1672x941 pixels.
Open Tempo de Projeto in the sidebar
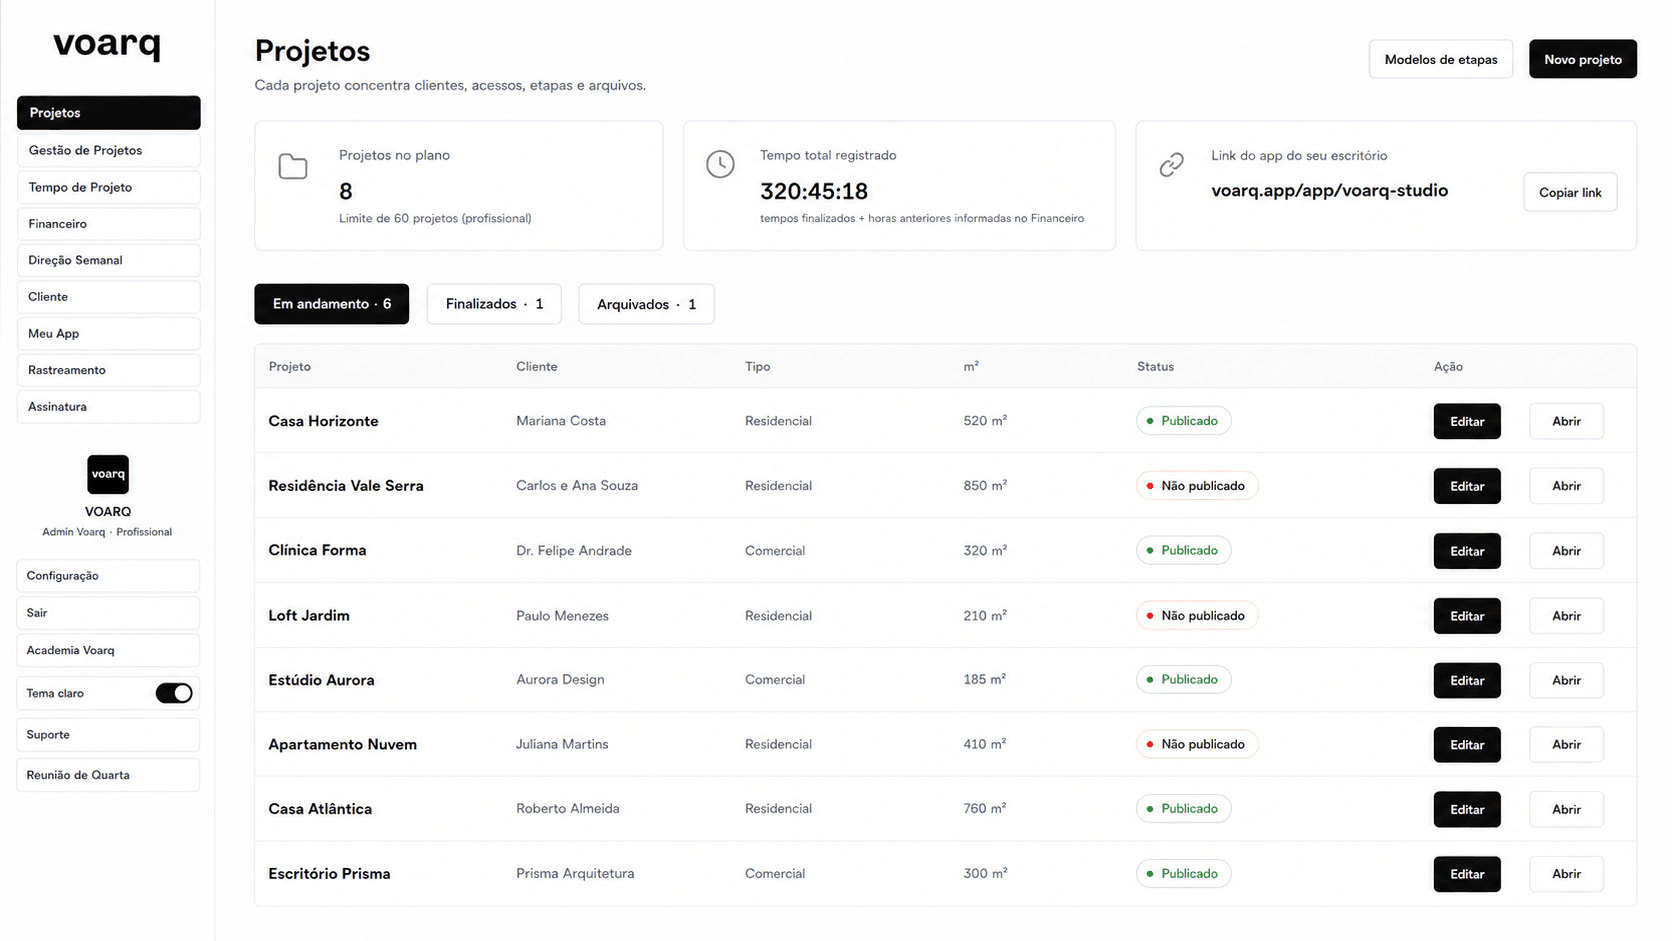(x=108, y=187)
